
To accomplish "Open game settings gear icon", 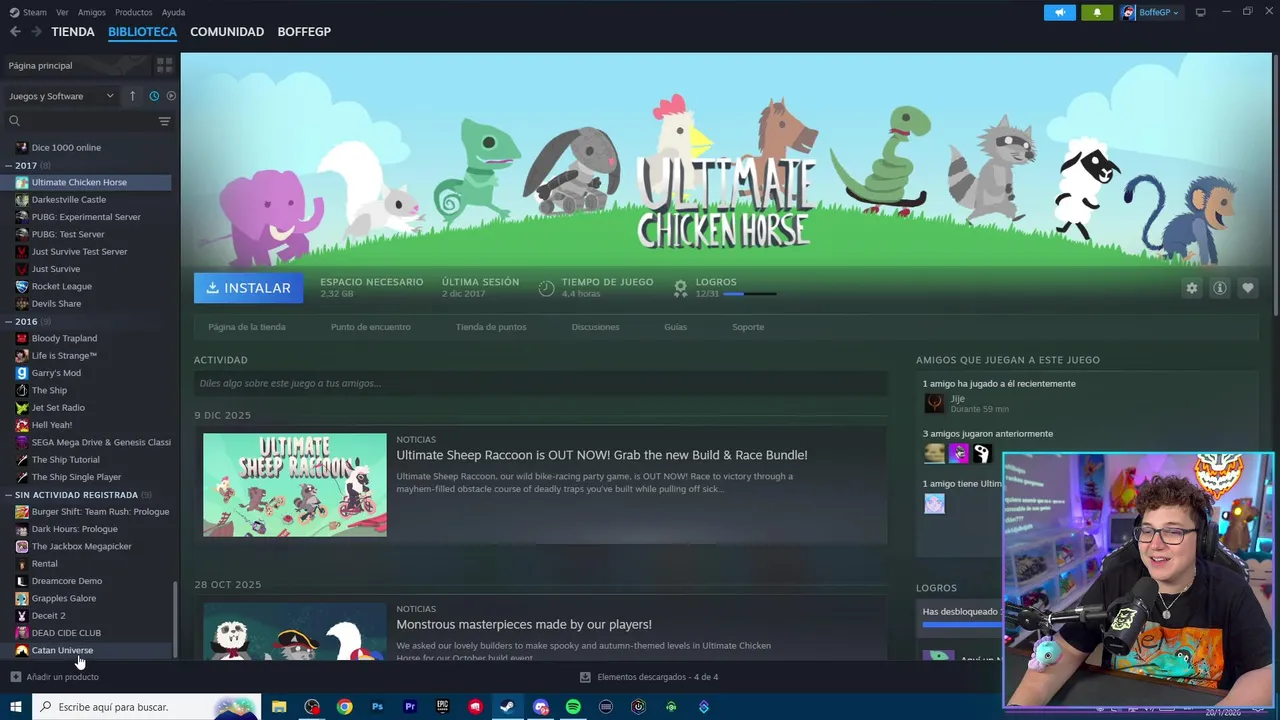I will (x=1191, y=288).
